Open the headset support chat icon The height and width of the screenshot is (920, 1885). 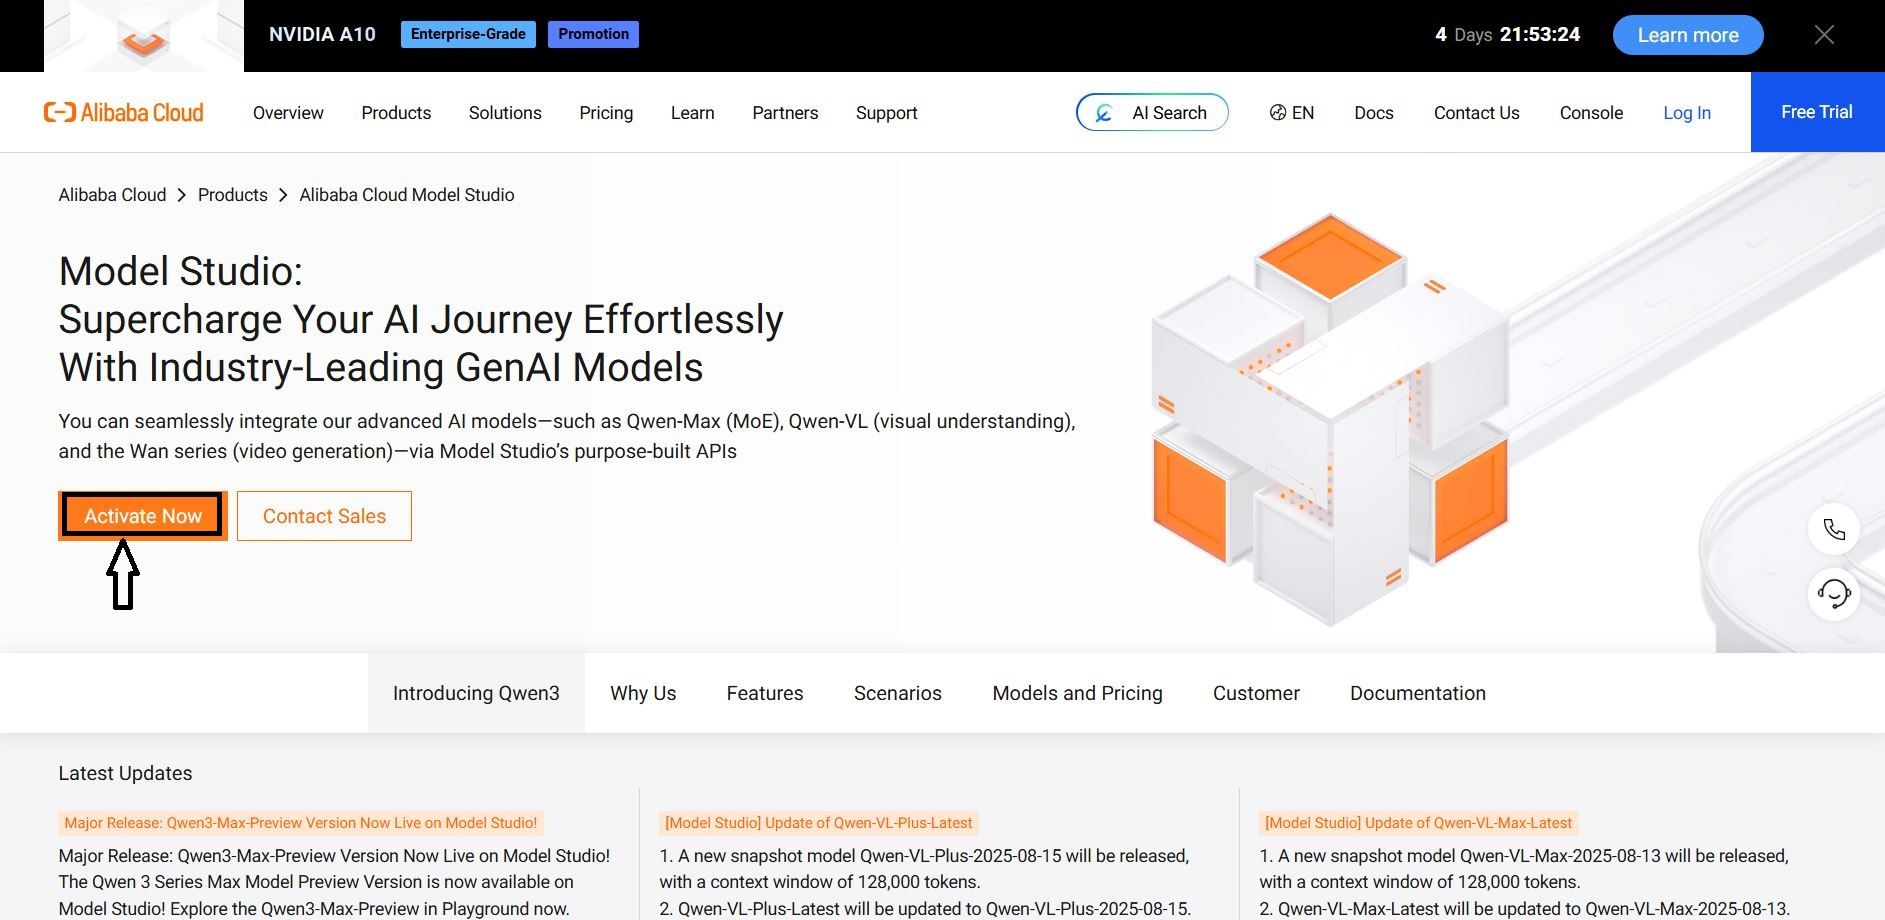1834,594
